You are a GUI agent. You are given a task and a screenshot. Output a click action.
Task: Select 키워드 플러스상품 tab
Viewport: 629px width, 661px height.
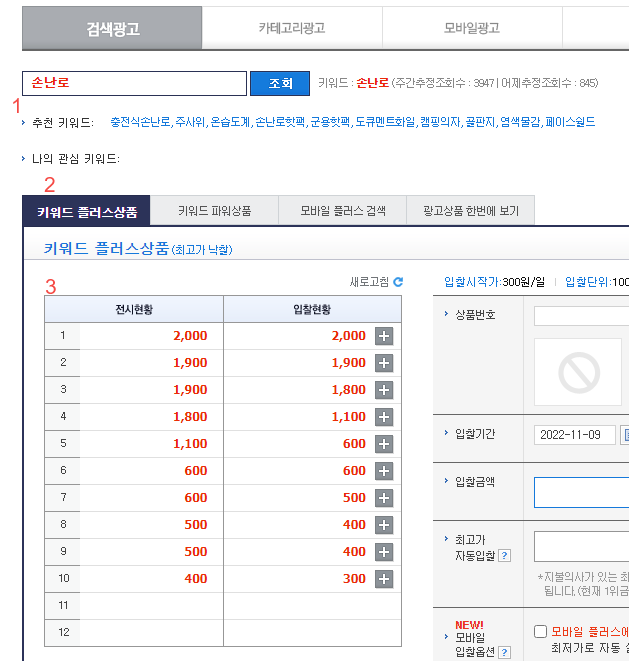[x=86, y=211]
